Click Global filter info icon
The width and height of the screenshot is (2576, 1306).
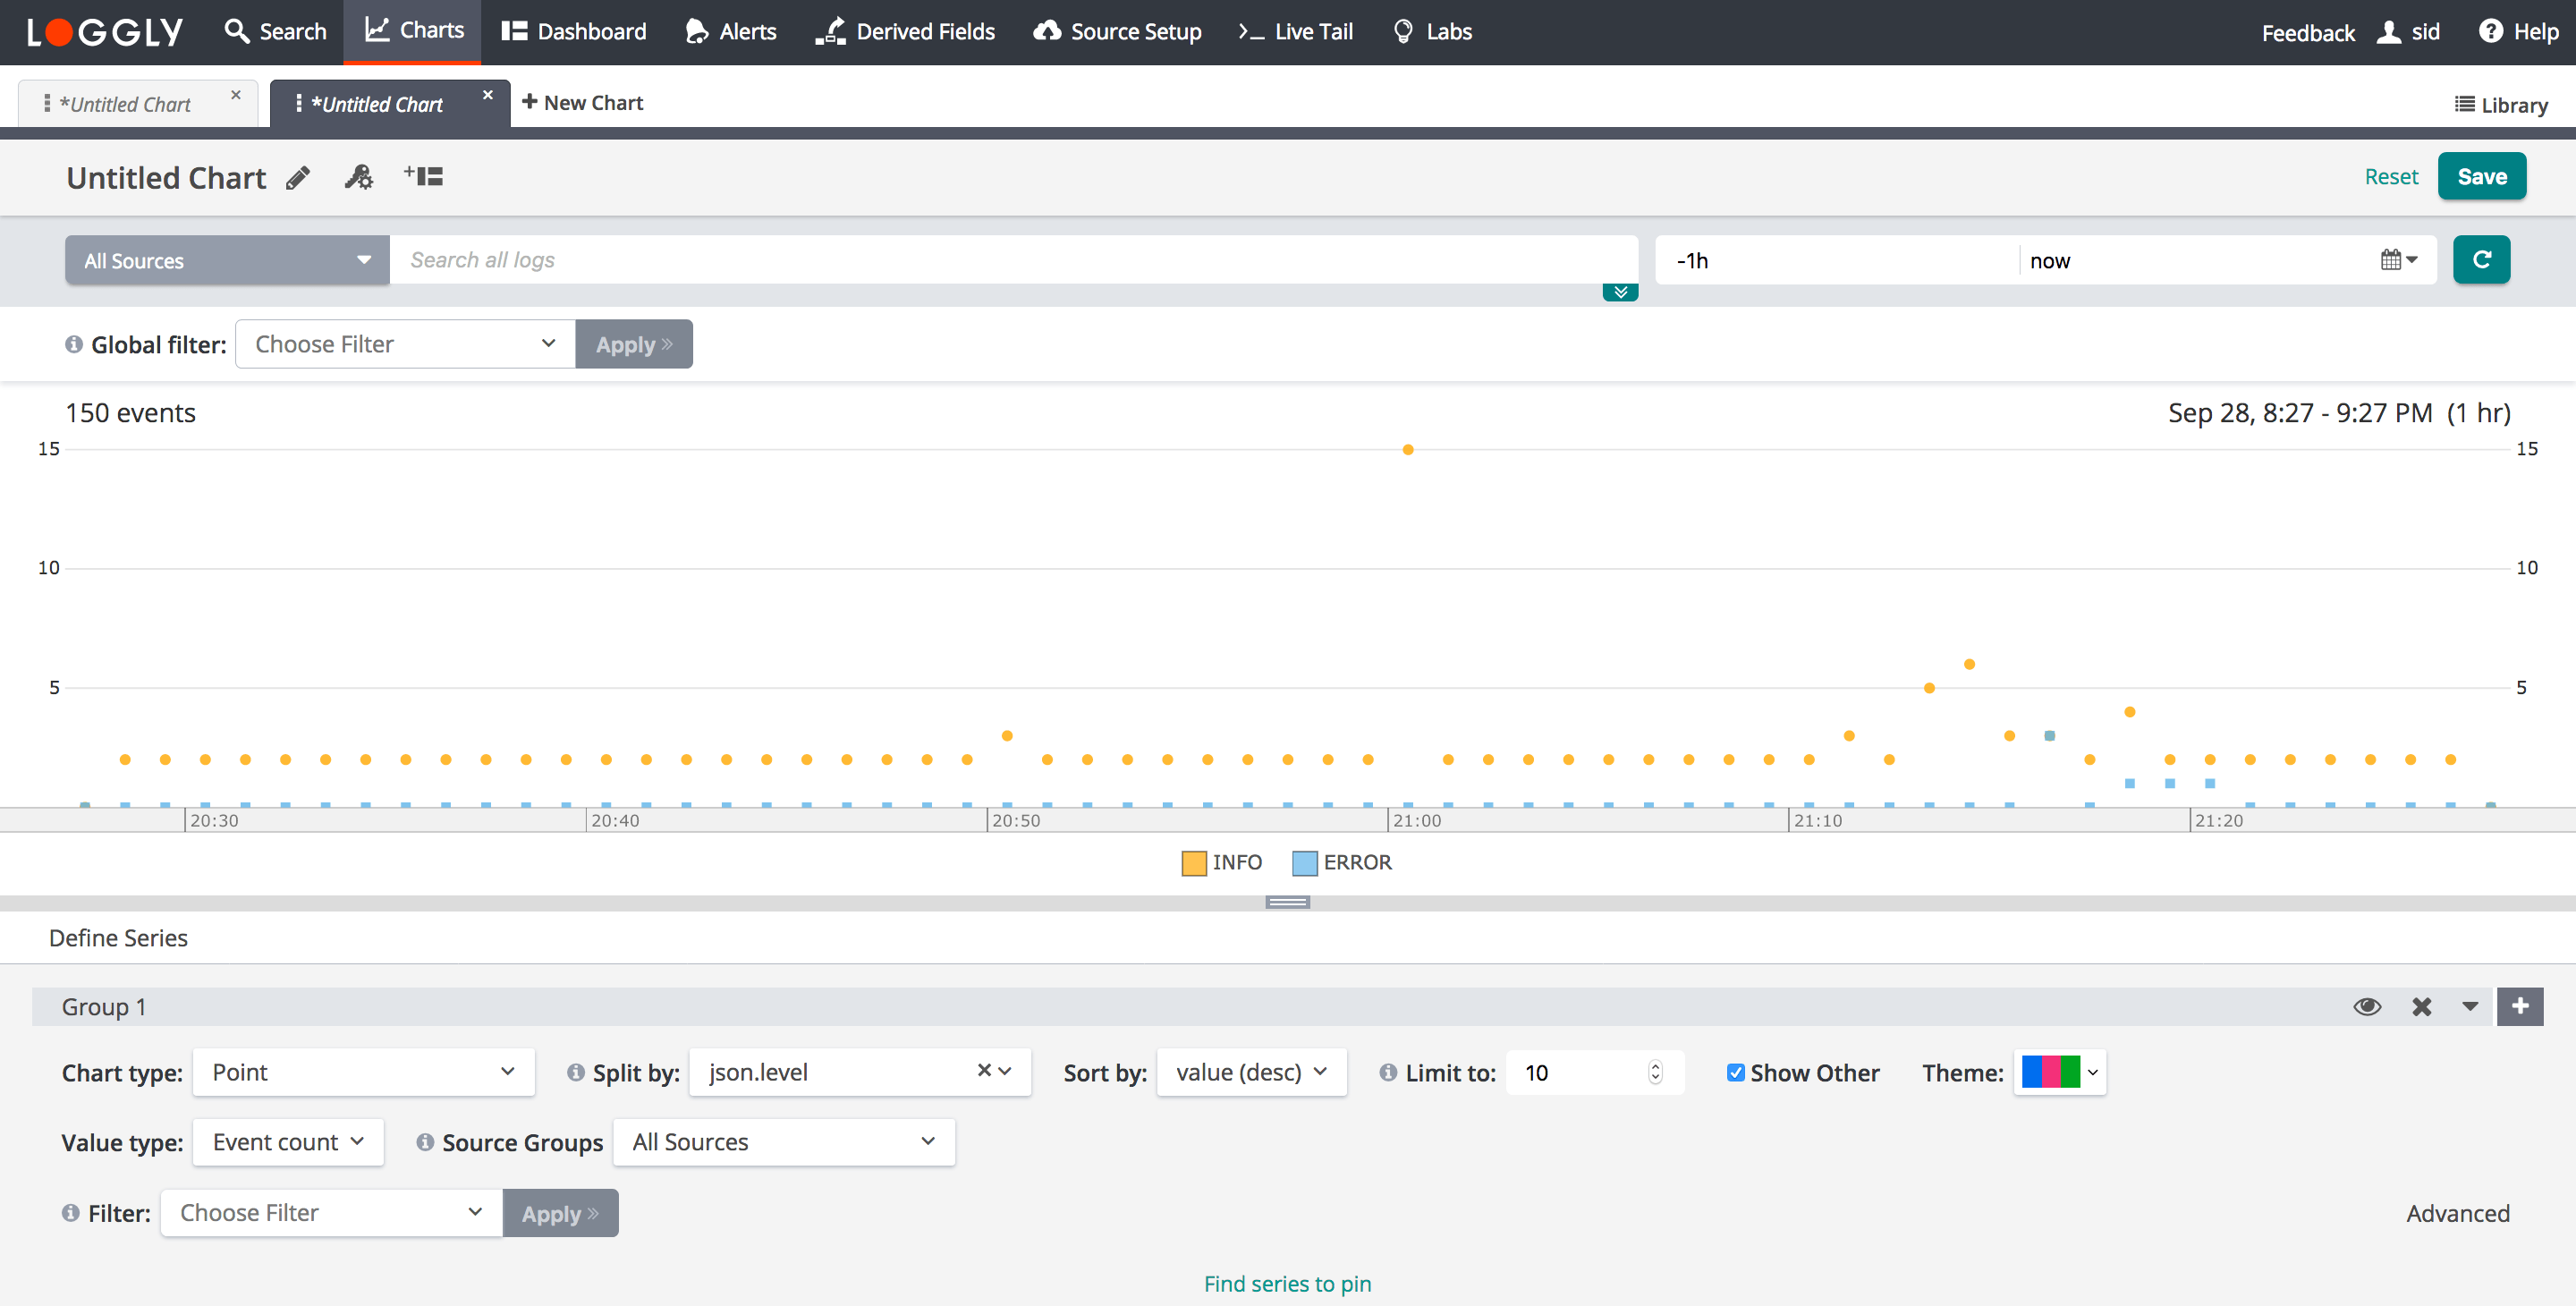[74, 344]
